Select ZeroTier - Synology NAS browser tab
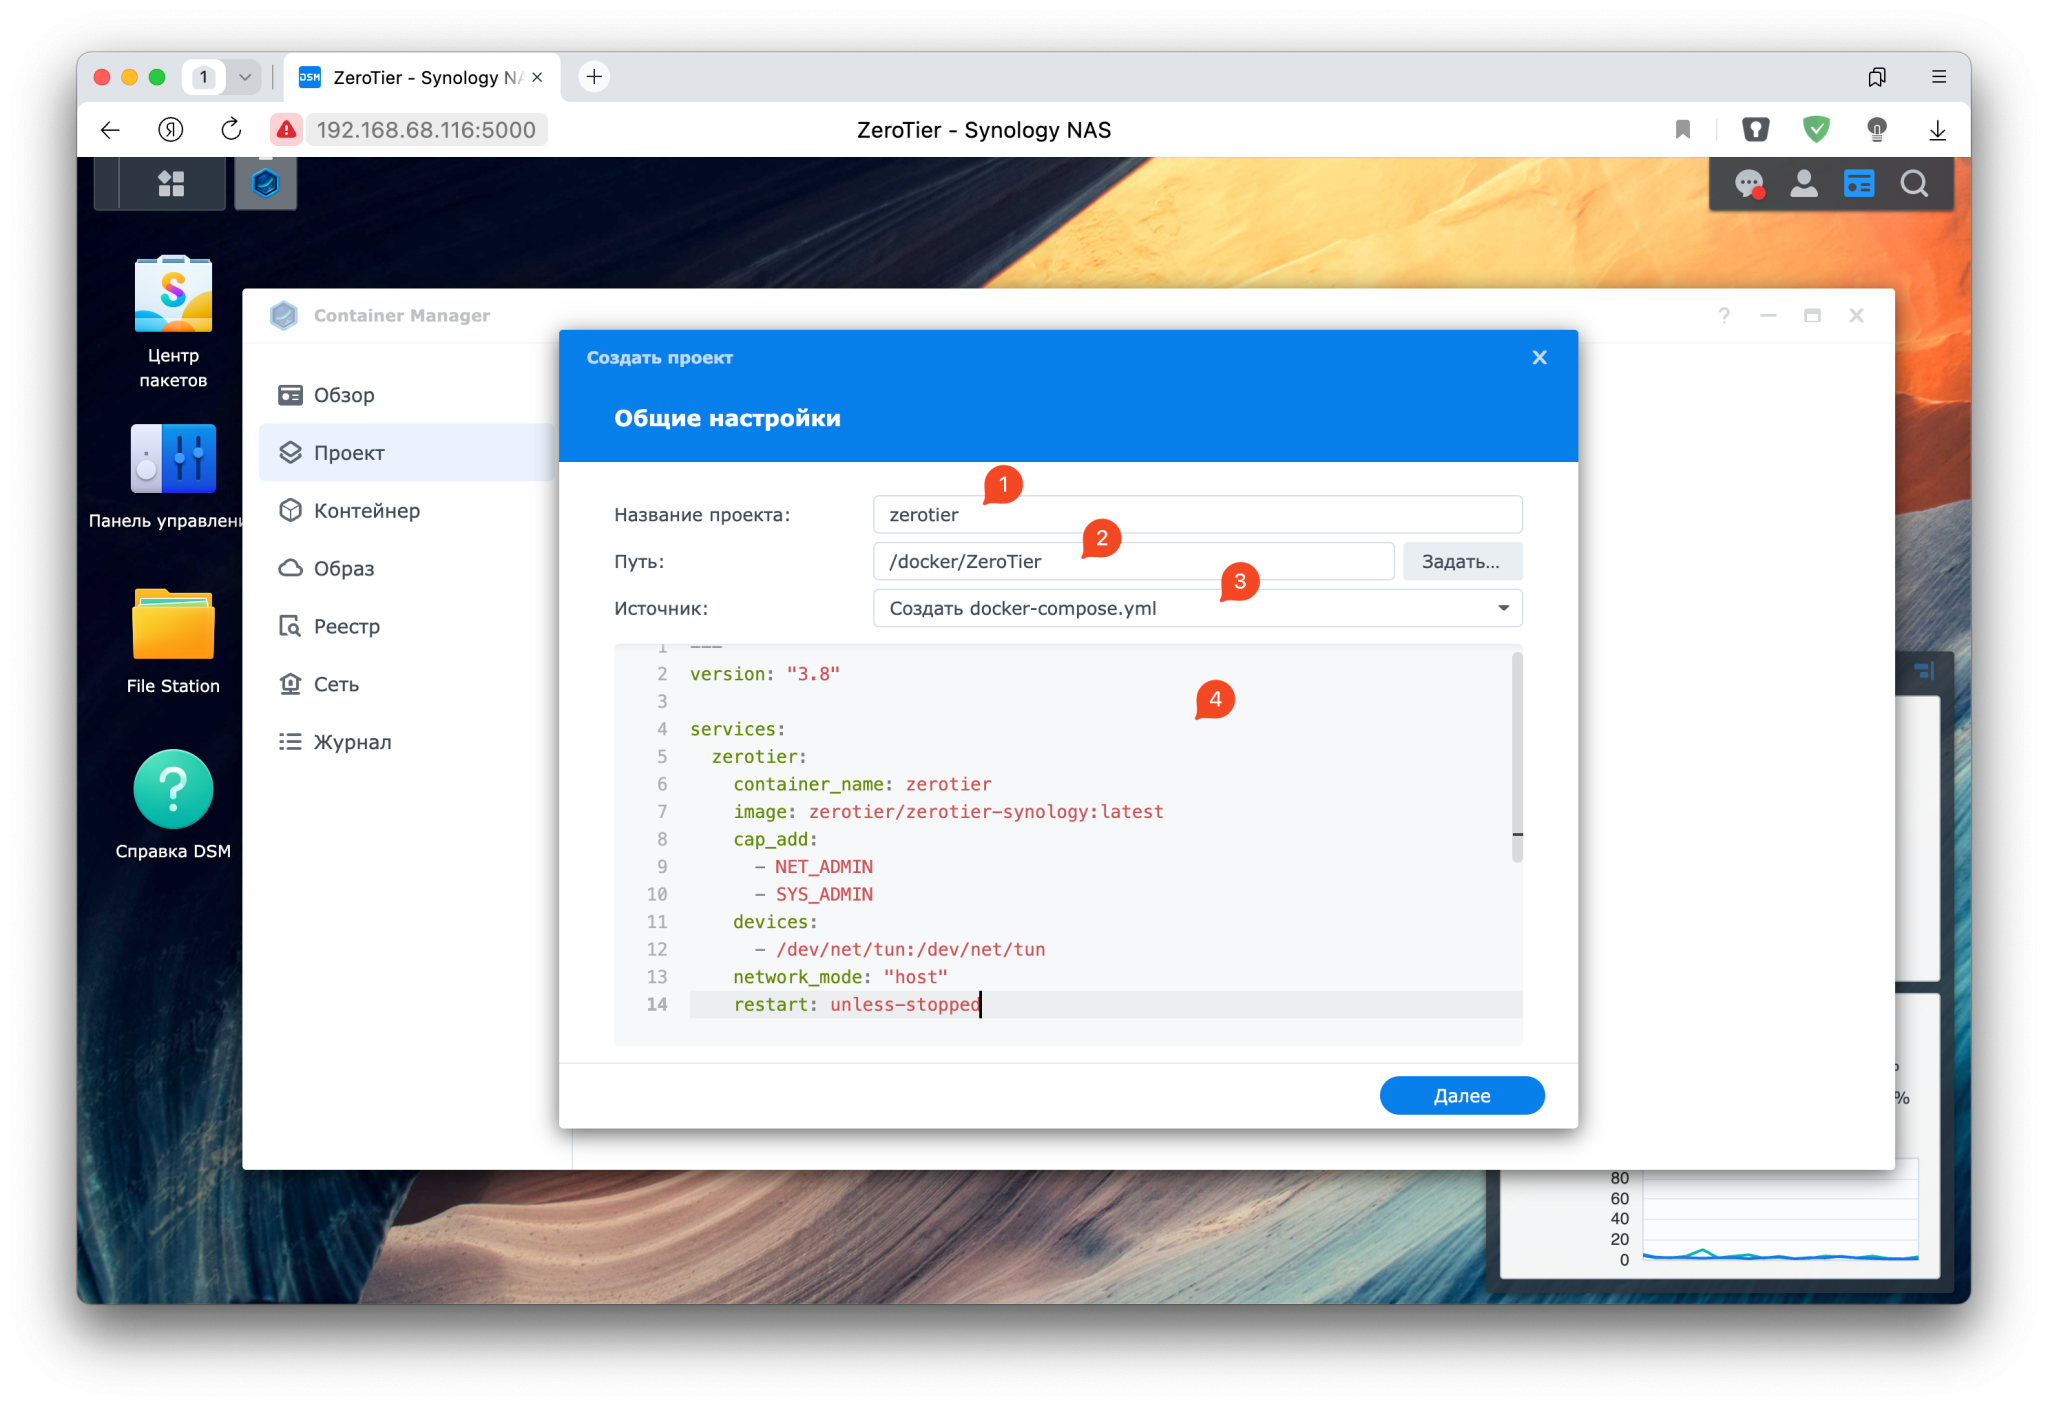Screen dimensions: 2048x1406 pos(421,77)
